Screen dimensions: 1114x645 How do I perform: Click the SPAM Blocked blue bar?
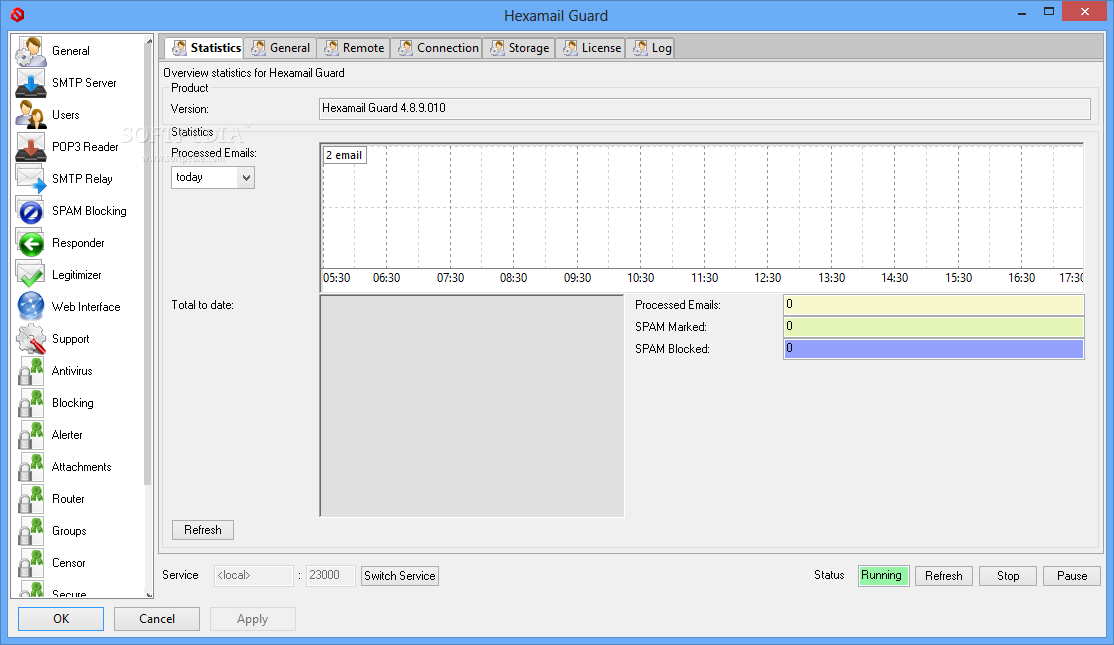coord(934,349)
